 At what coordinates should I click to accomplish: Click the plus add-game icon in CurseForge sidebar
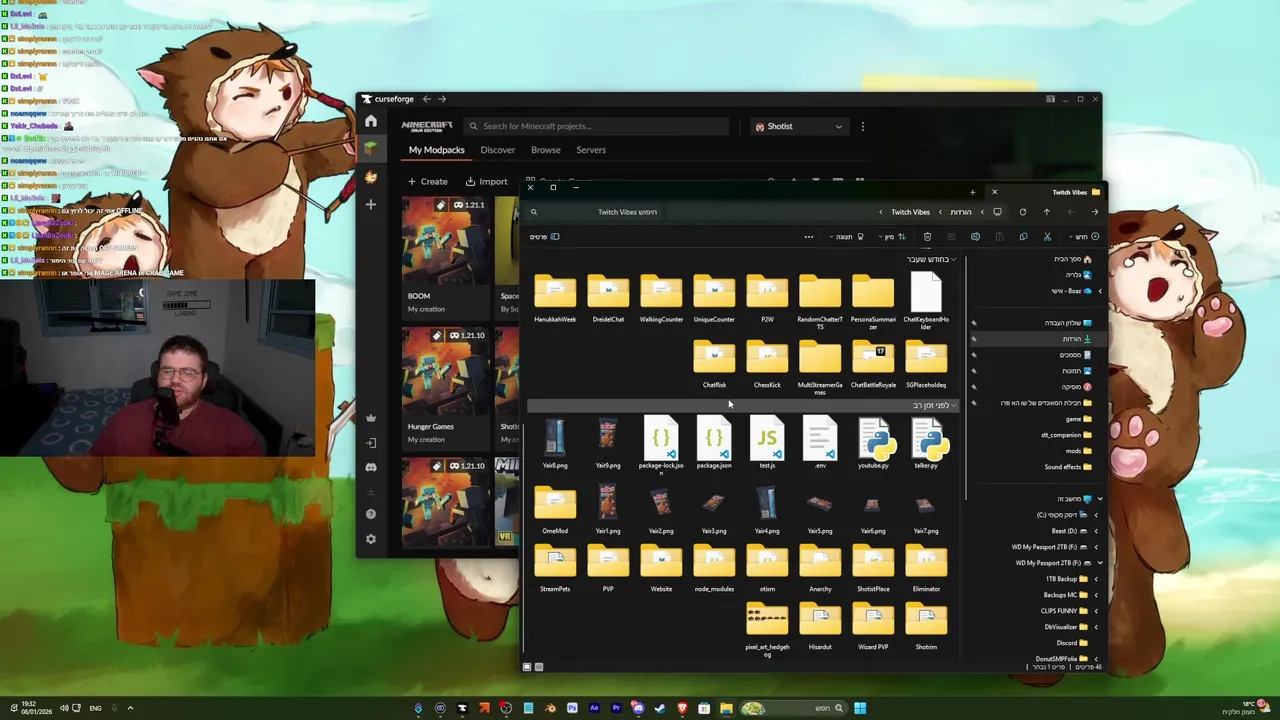[x=371, y=204]
